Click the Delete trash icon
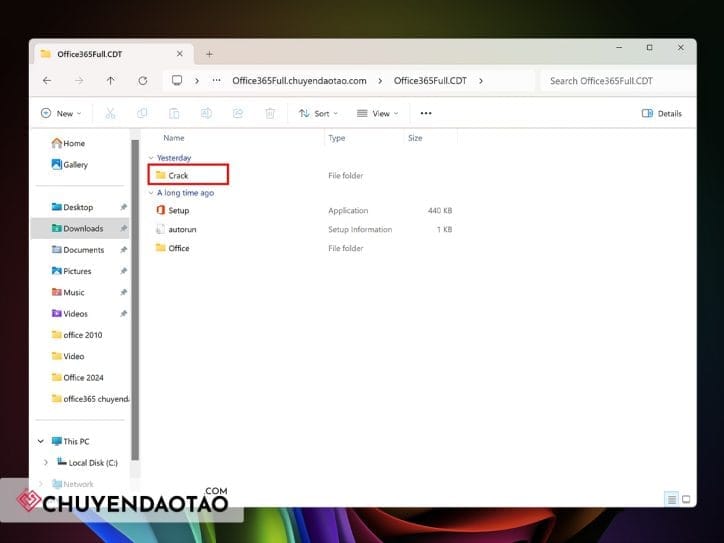This screenshot has height=543, width=724. click(270, 113)
